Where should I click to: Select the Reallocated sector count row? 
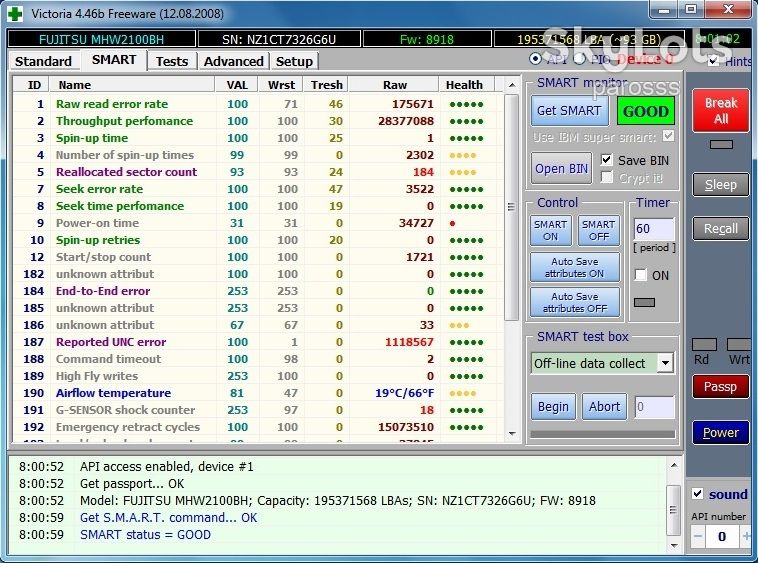coord(258,172)
